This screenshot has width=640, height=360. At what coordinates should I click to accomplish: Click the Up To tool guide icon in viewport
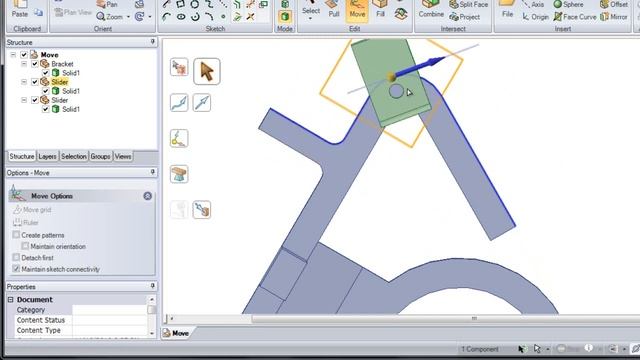tap(202, 210)
